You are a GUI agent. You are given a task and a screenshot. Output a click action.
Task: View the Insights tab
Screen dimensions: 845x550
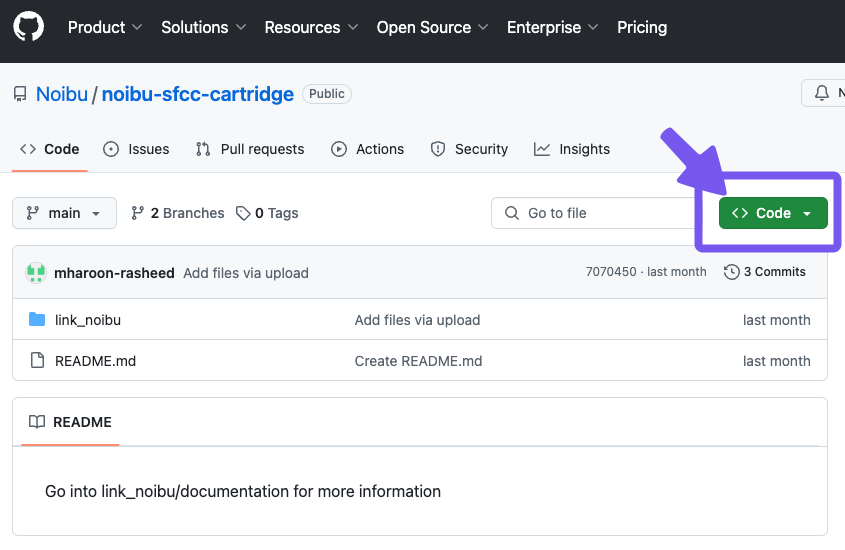[572, 149]
